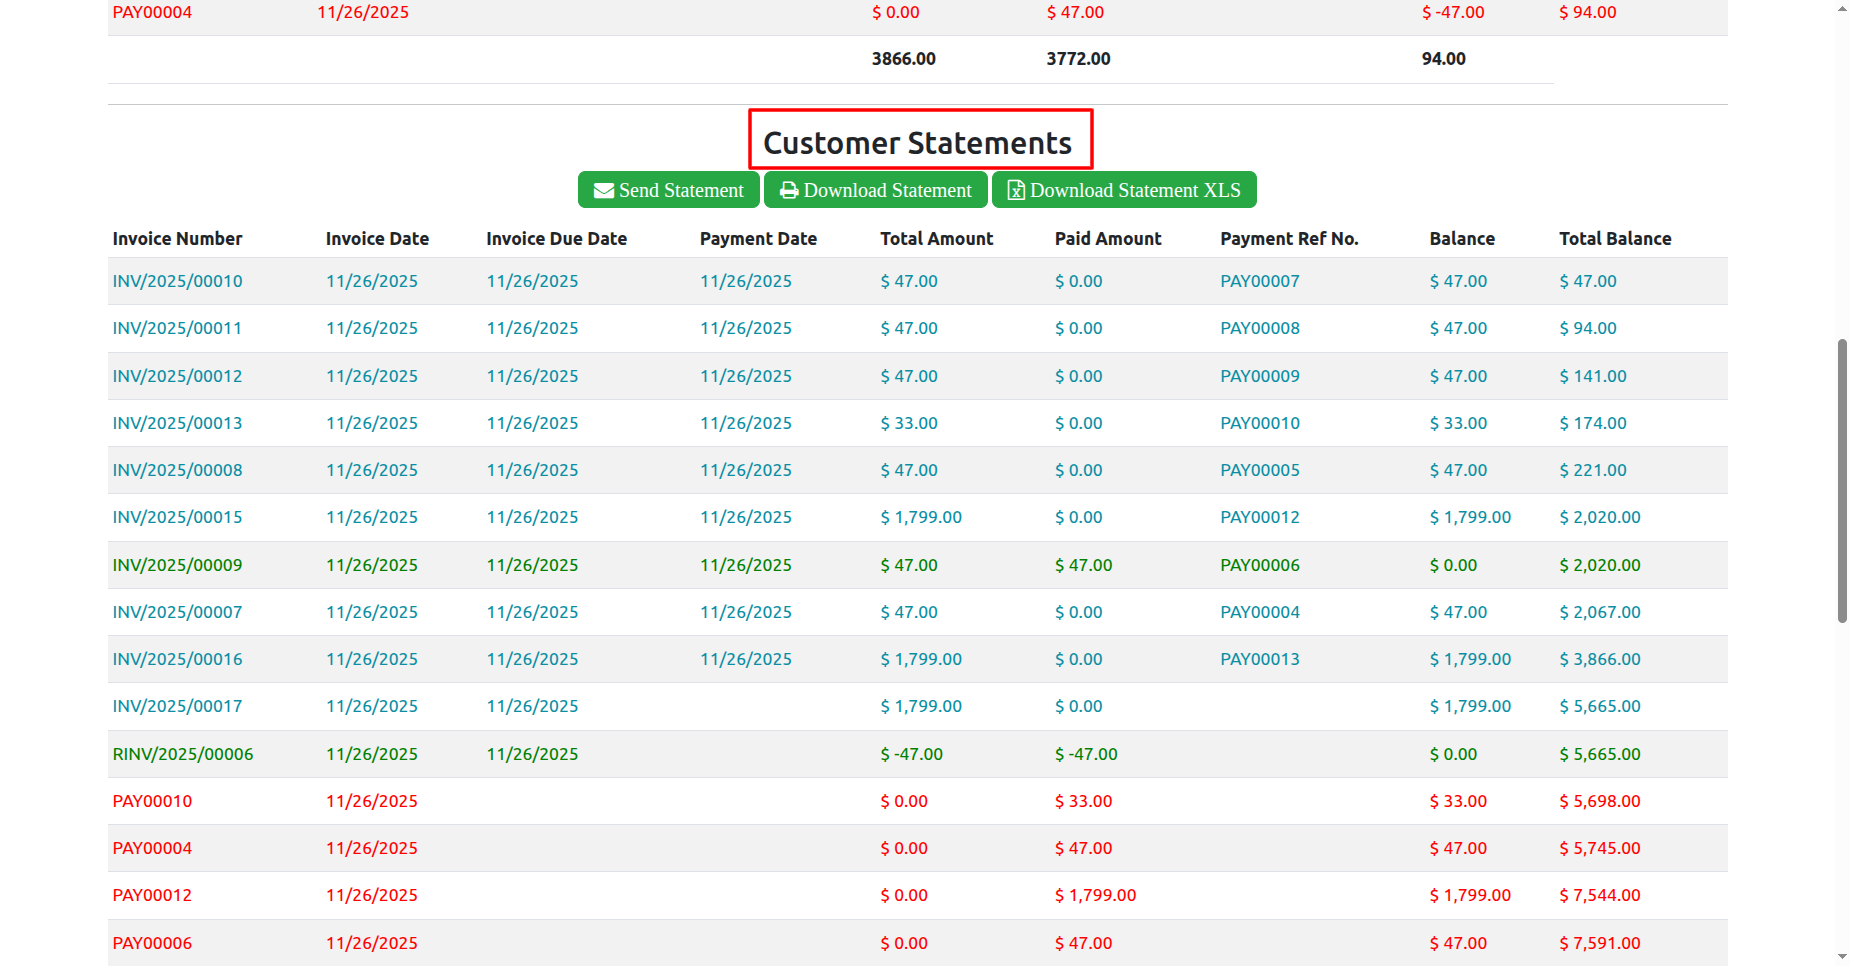Click the Invoice Number column header
This screenshot has width=1850, height=966.
(177, 239)
